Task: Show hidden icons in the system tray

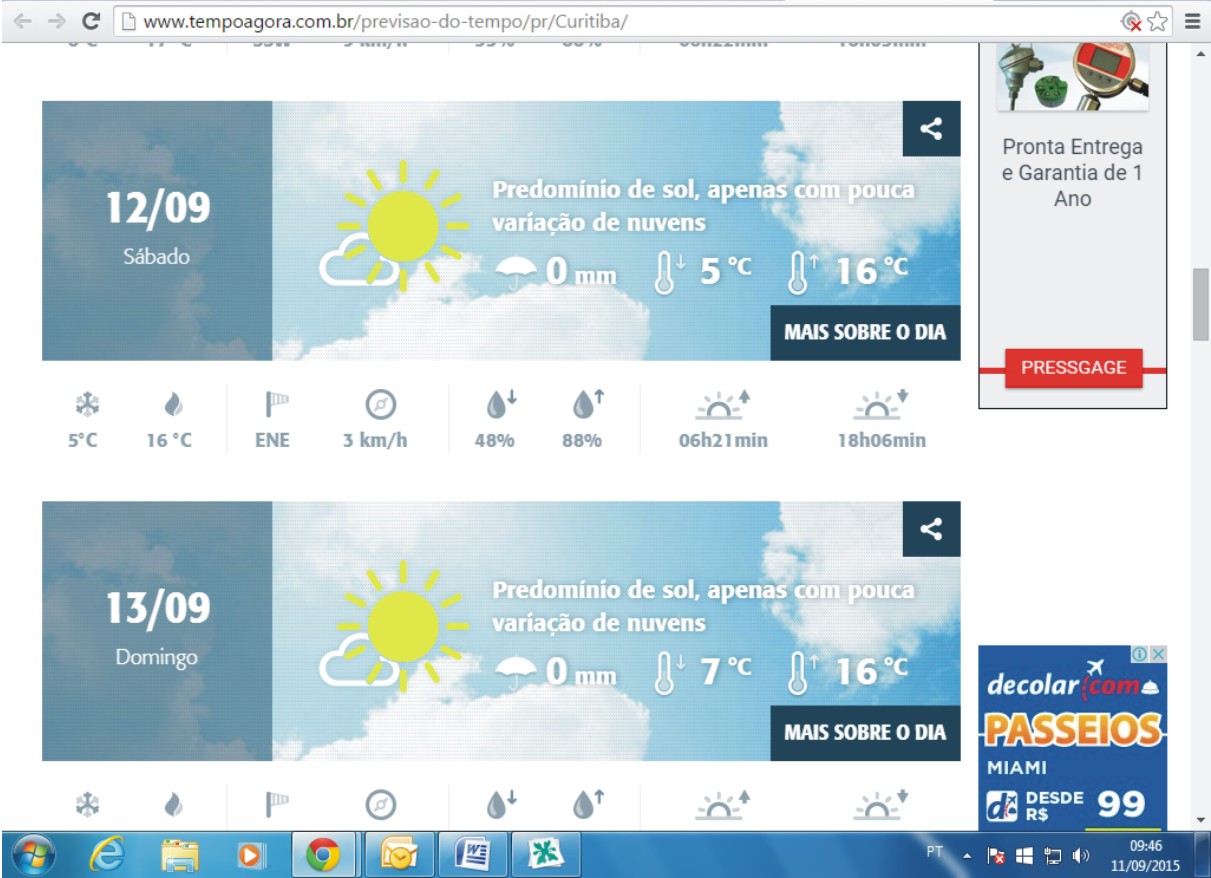Action: (967, 856)
